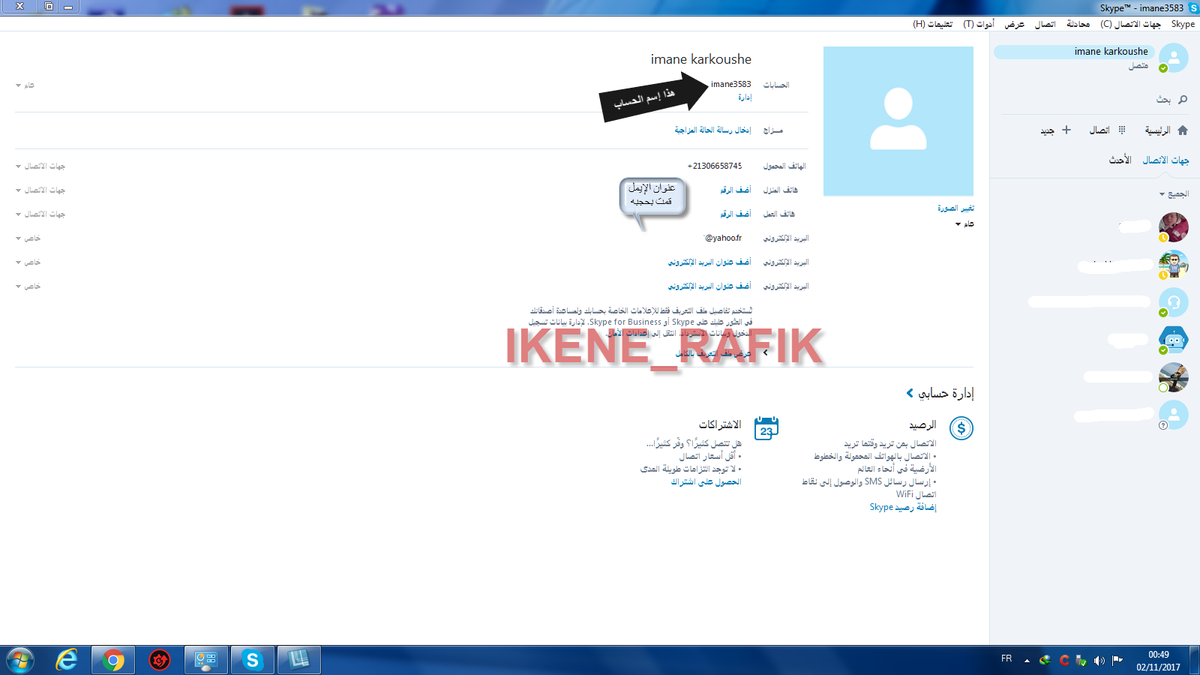Select the blue robot bot contact

coord(1173,340)
